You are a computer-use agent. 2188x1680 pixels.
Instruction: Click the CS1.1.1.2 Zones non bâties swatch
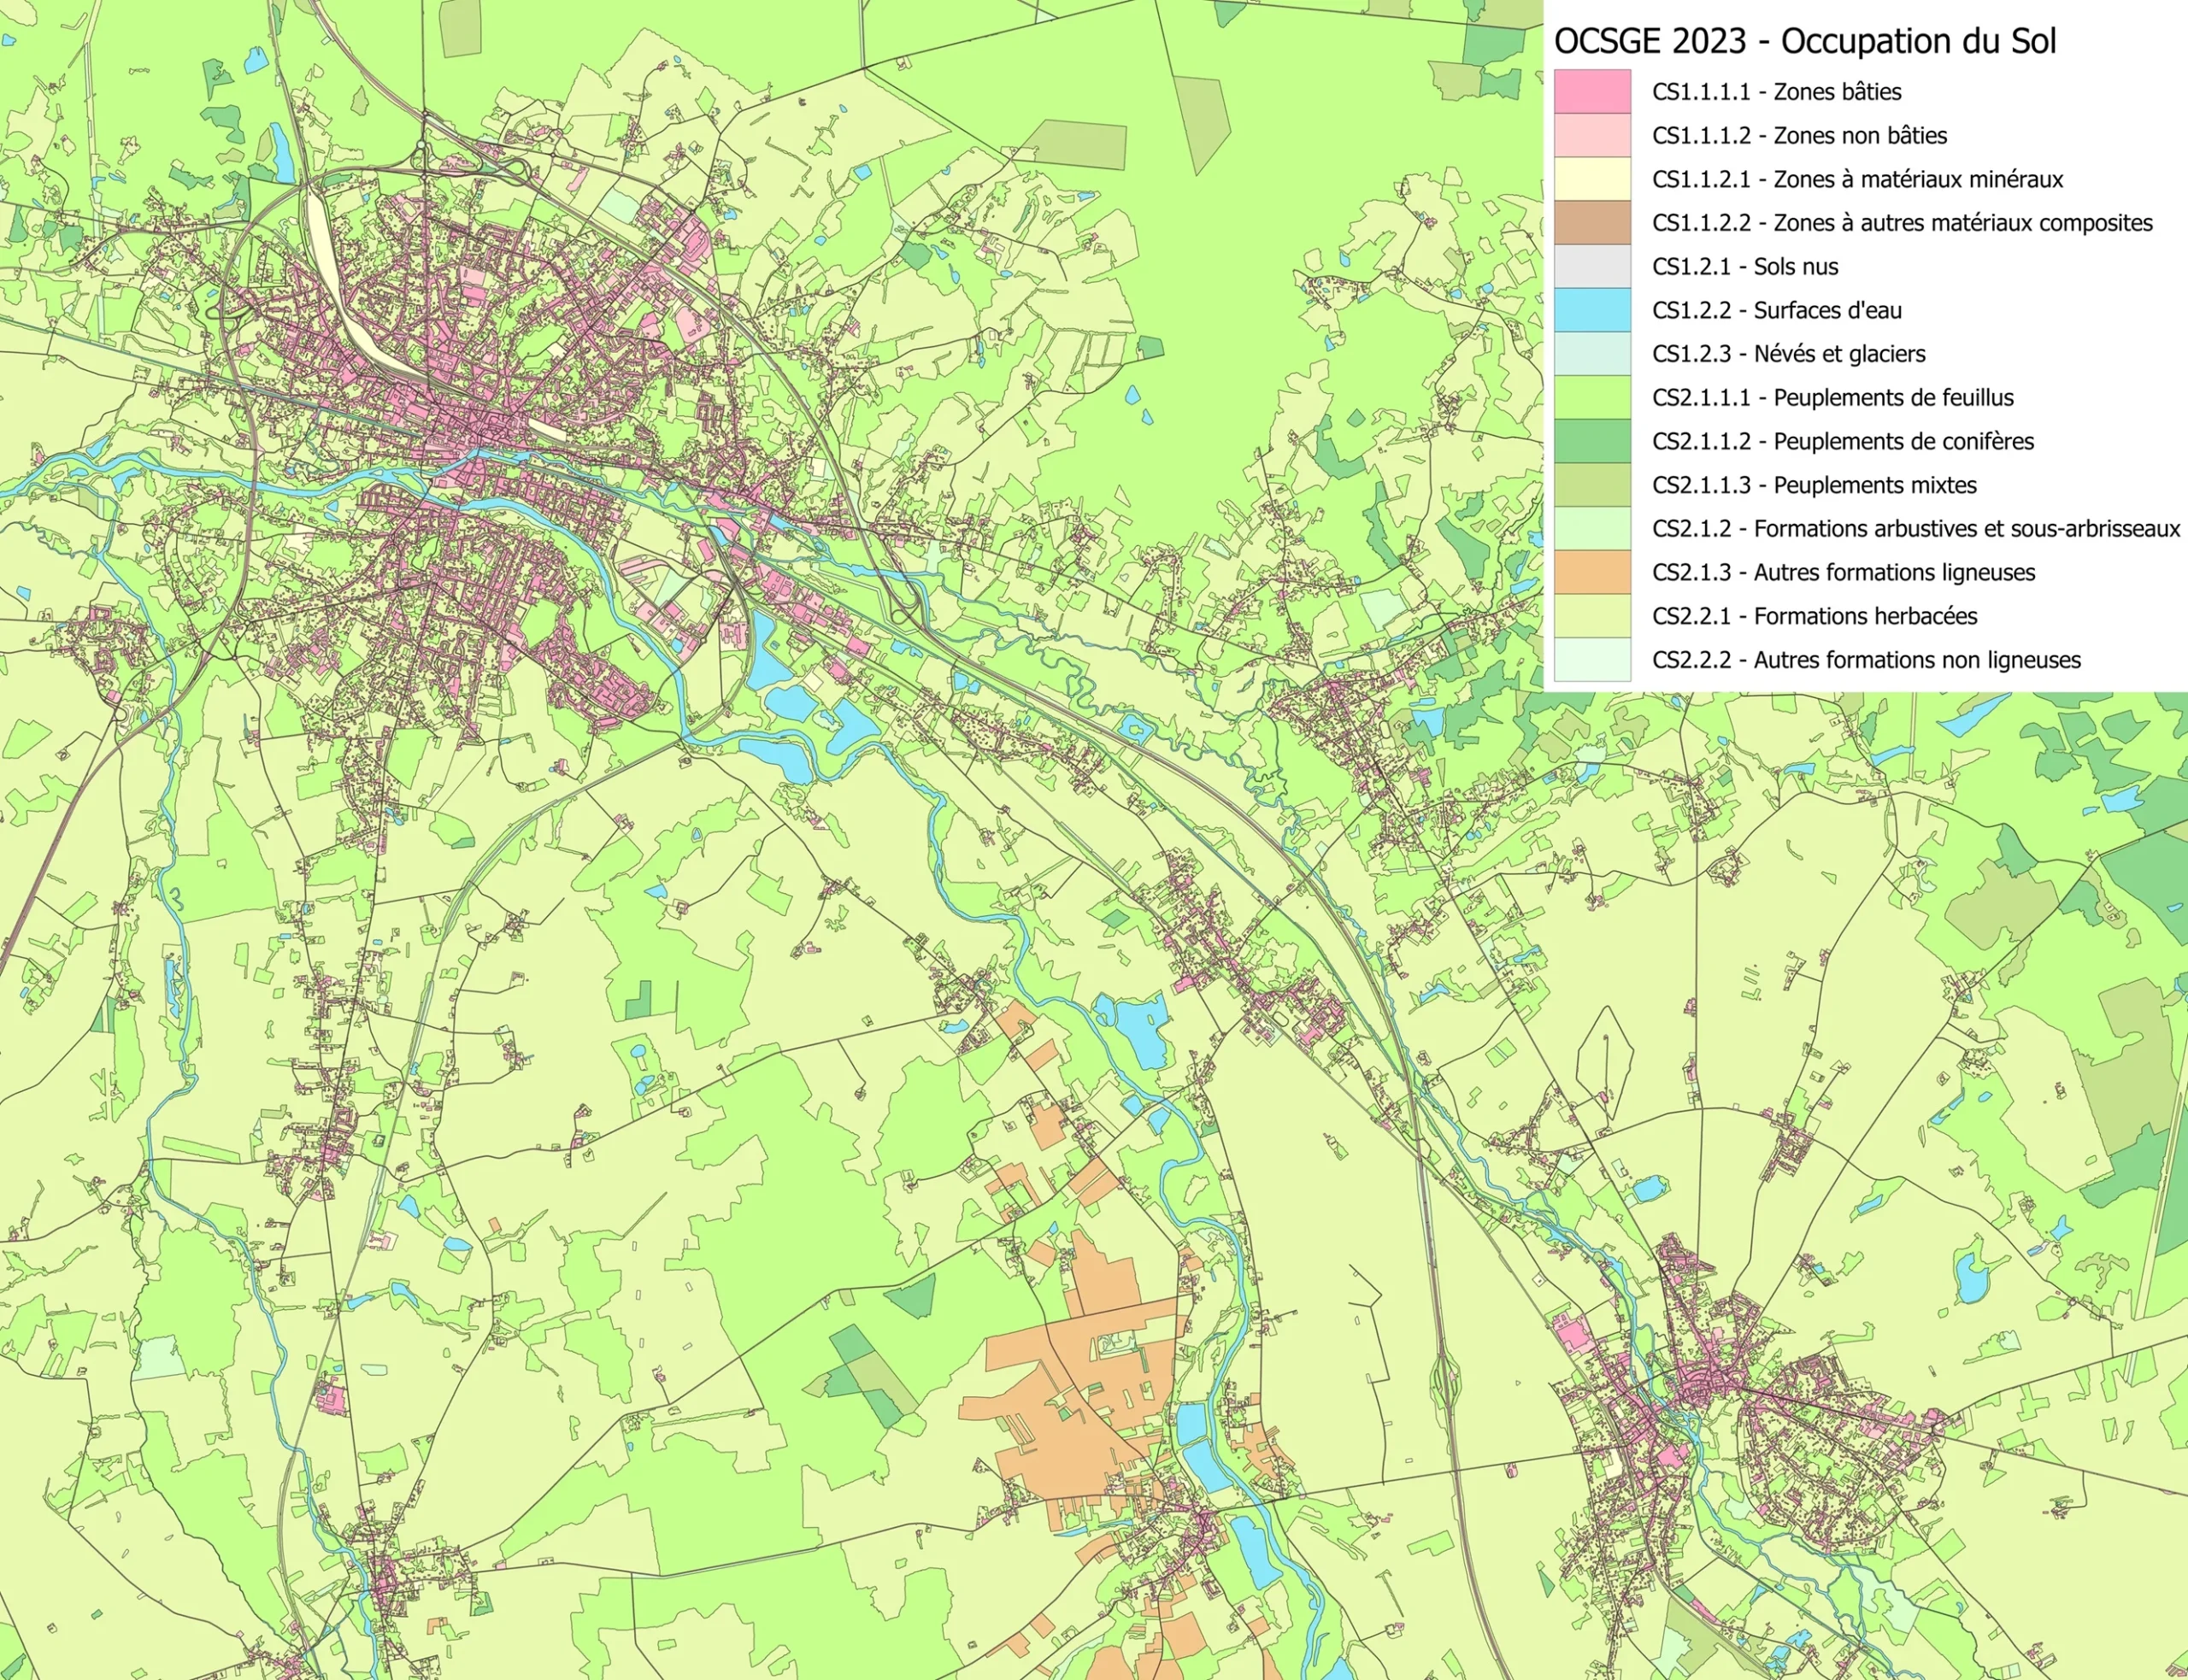click(1592, 136)
